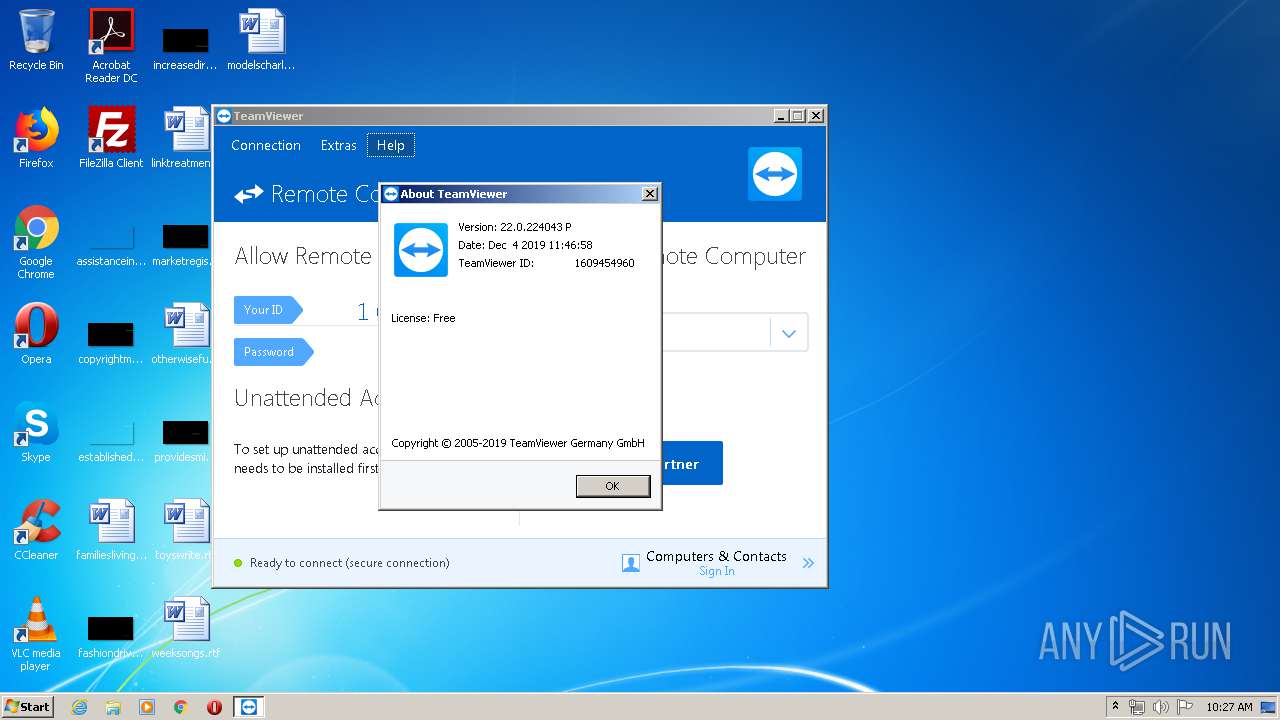Viewport: 1280px width, 720px height.
Task: Select Google Chrome desktop shortcut
Action: [x=36, y=241]
